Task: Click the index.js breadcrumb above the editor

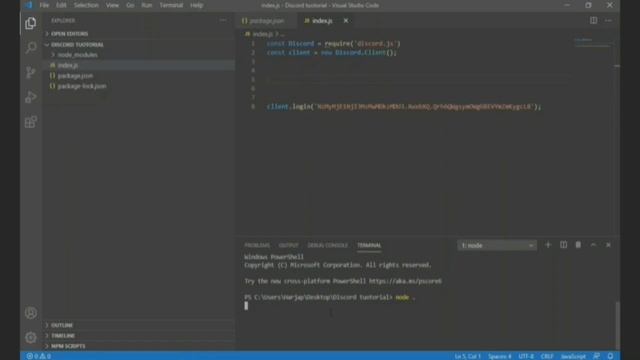Action: point(262,34)
